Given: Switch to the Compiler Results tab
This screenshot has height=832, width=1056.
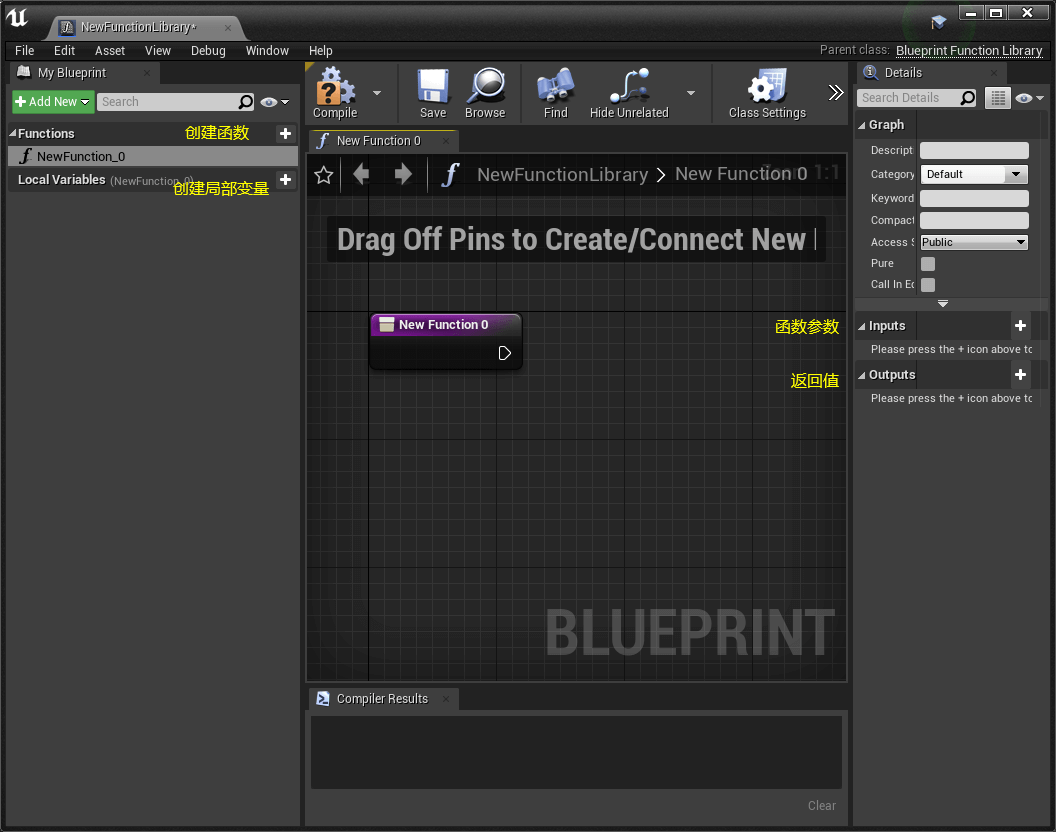Looking at the screenshot, I should click(382, 699).
